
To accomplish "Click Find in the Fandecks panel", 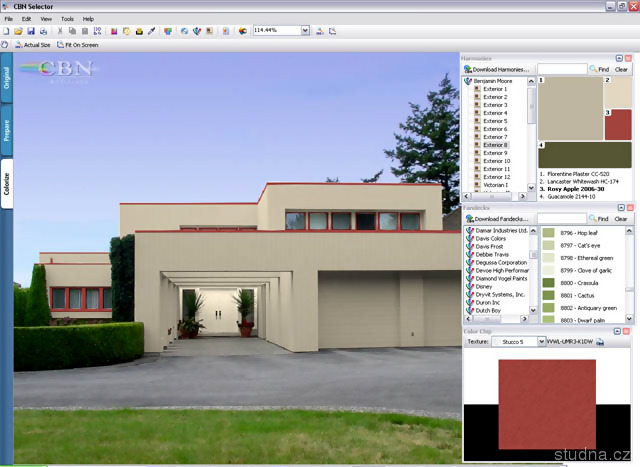I will click(x=602, y=218).
